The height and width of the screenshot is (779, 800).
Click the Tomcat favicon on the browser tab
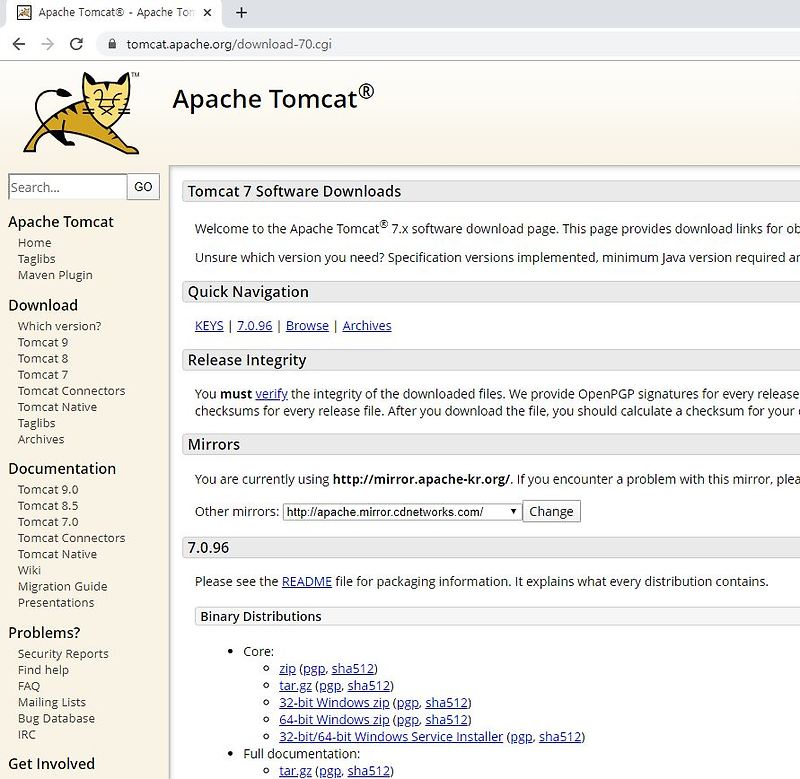pos(22,14)
